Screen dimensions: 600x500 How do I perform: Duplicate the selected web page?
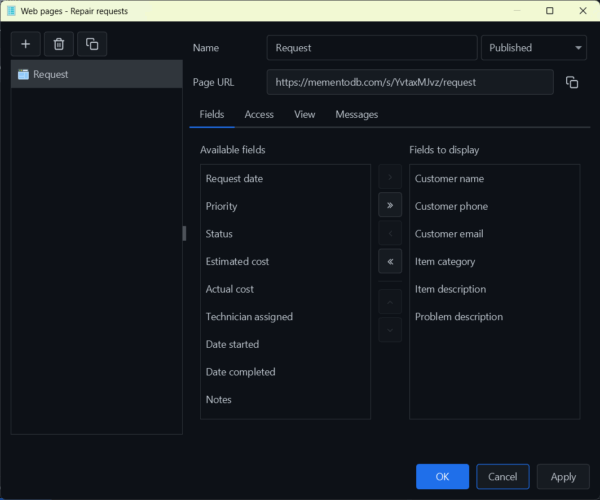(92, 44)
